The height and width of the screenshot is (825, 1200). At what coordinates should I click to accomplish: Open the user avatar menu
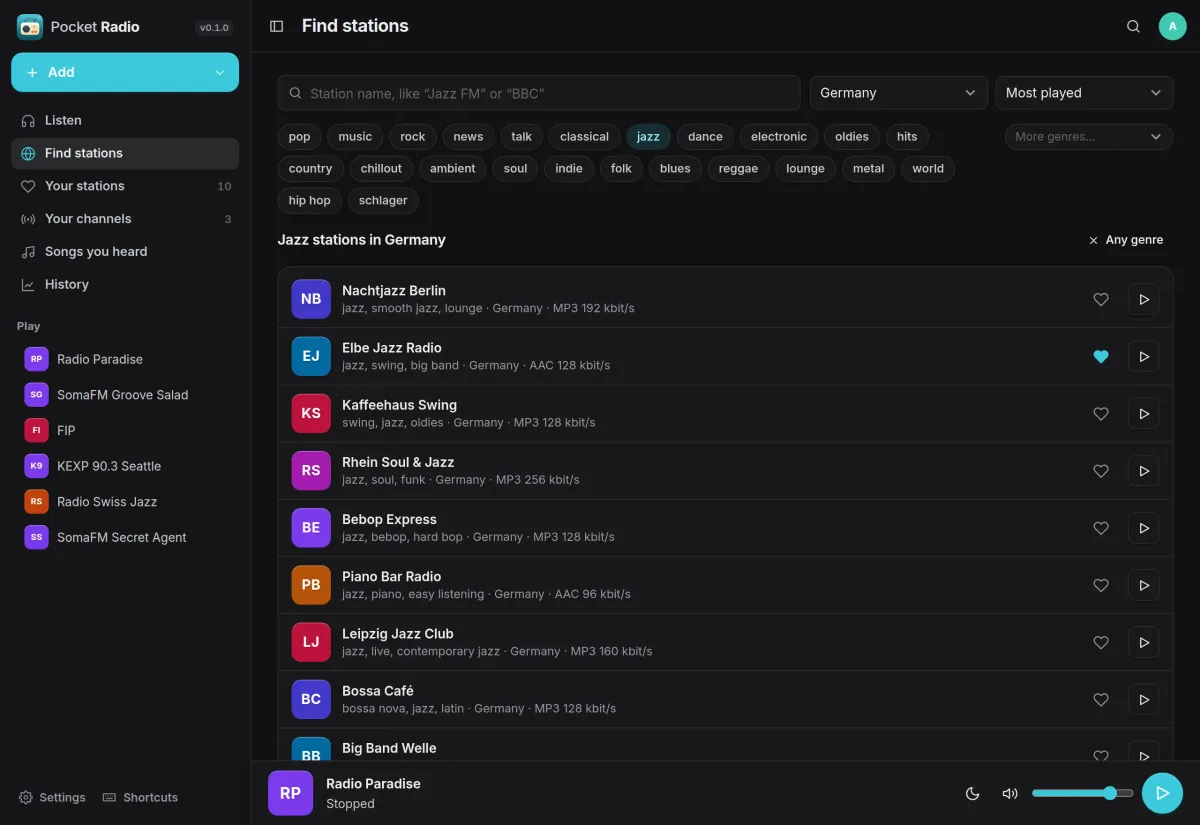click(1172, 27)
